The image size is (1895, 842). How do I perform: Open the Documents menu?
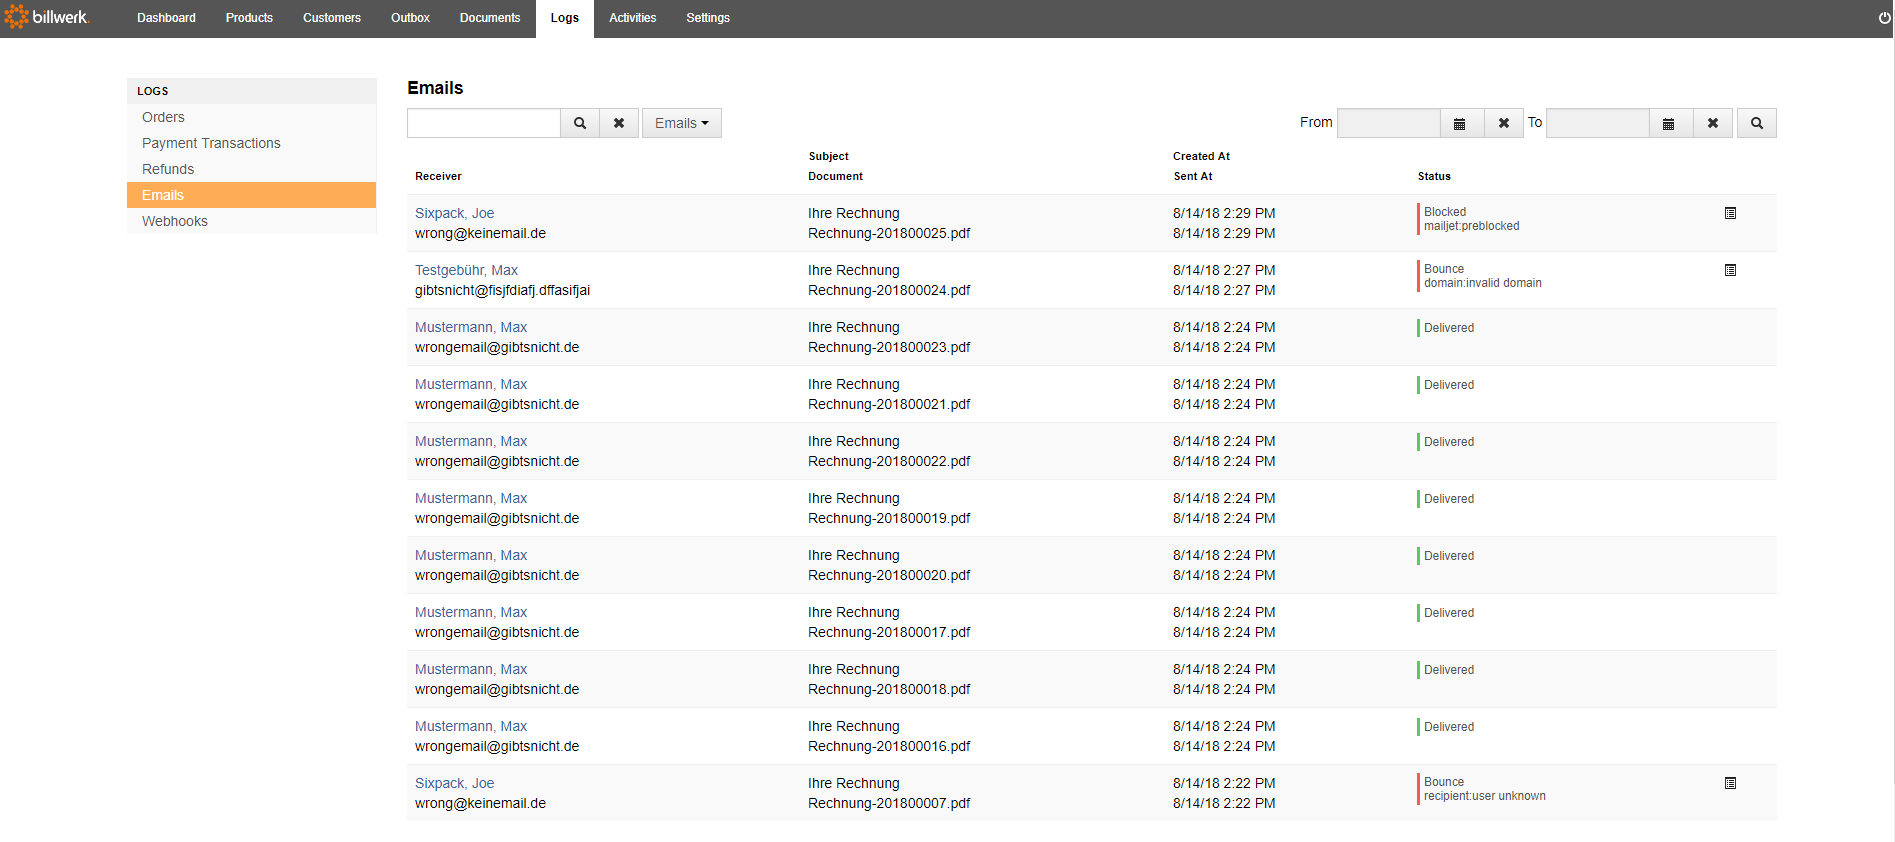[x=490, y=18]
